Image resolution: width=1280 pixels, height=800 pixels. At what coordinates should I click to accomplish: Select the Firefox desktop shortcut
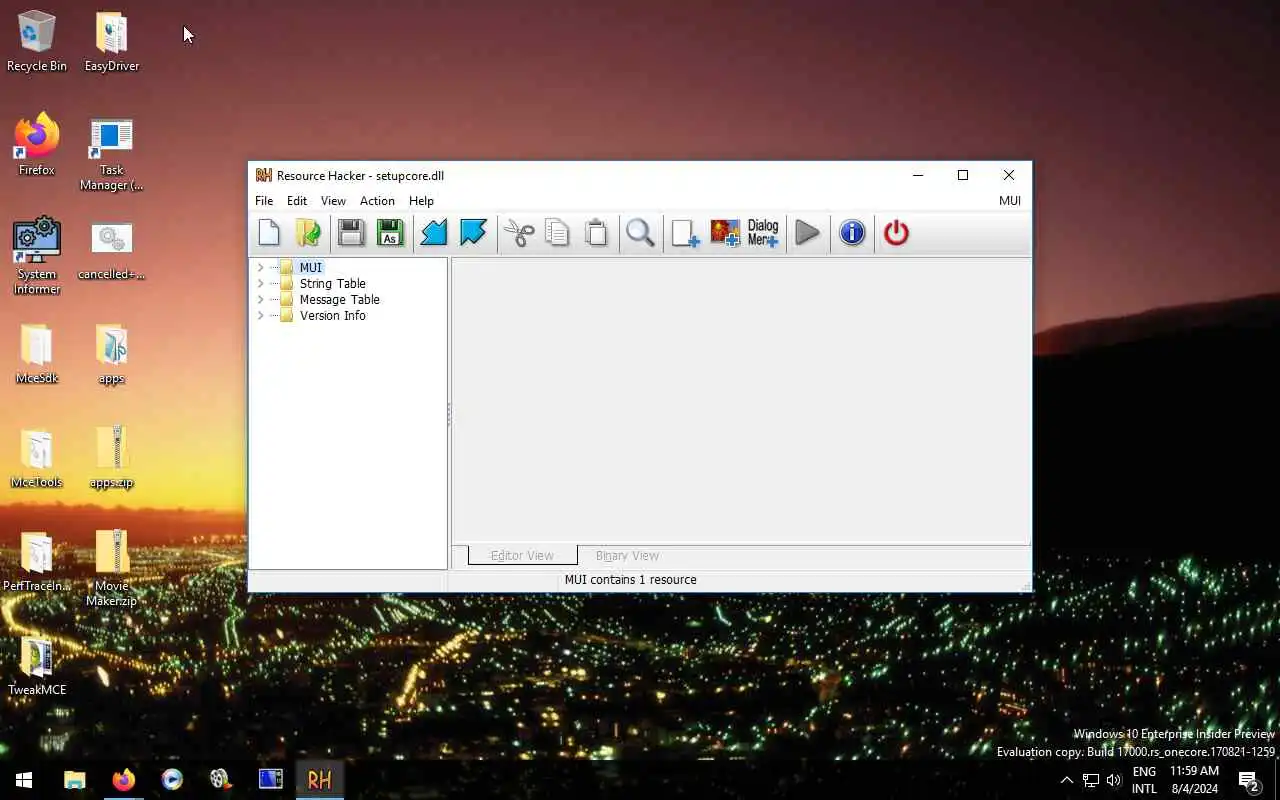click(37, 145)
